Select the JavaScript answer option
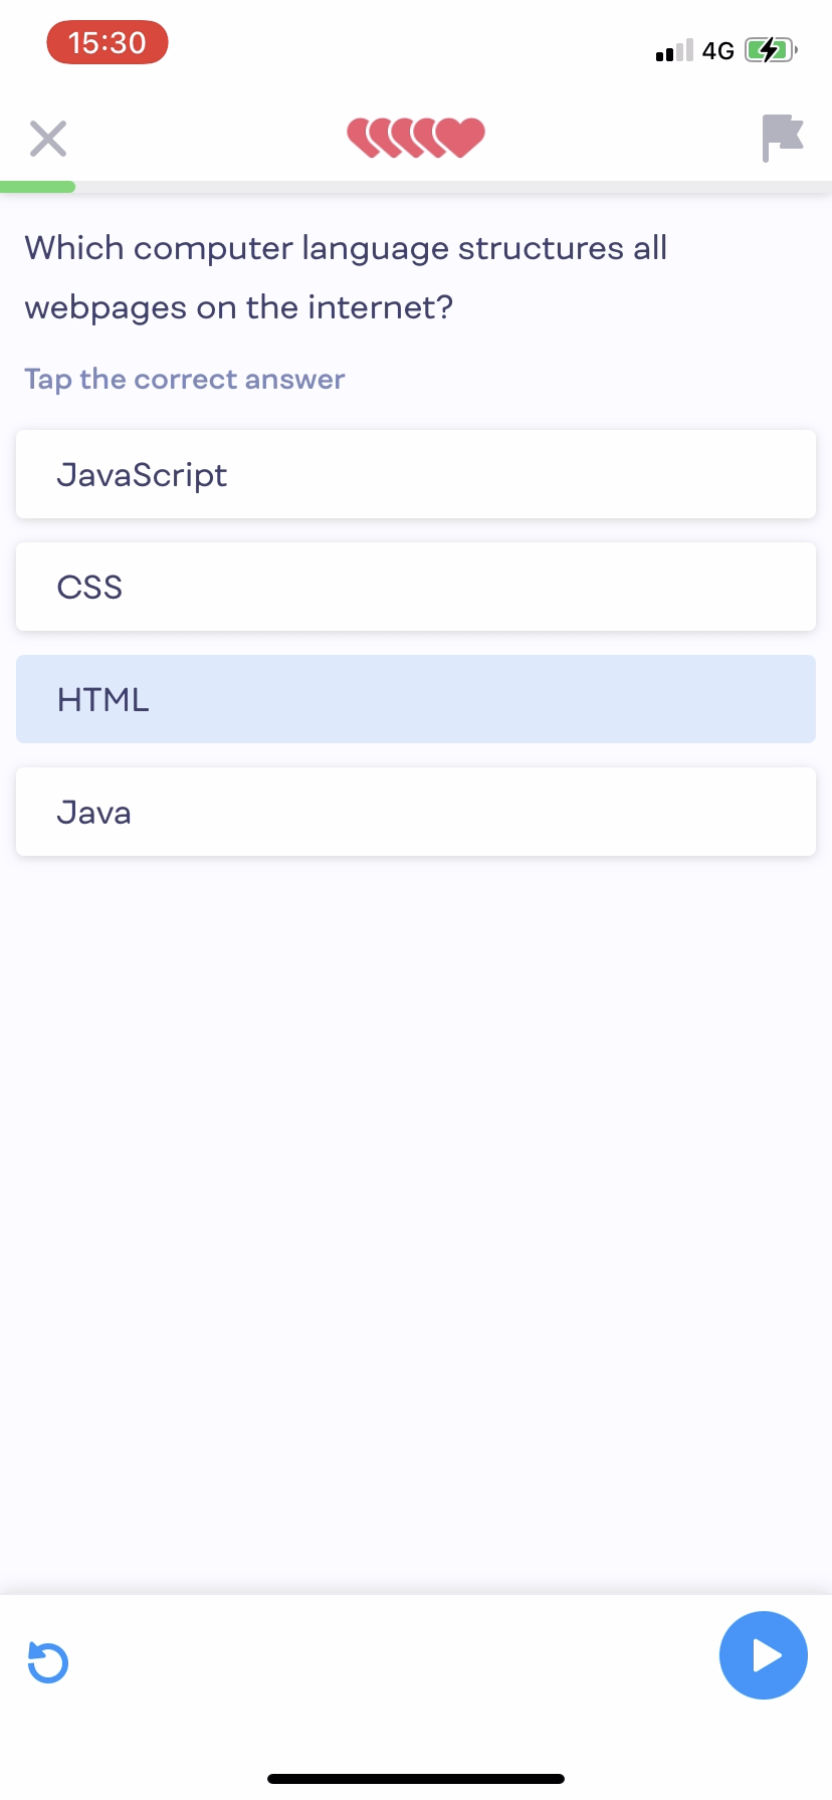 click(x=416, y=475)
